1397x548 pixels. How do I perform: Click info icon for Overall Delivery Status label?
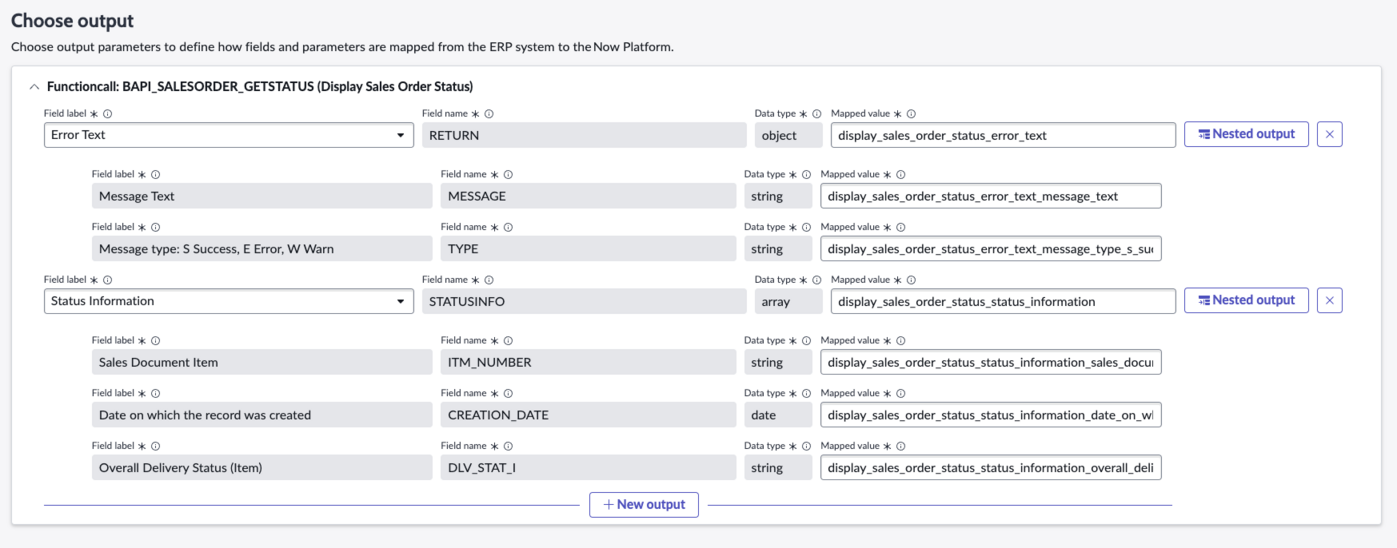pyautogui.click(x=156, y=446)
